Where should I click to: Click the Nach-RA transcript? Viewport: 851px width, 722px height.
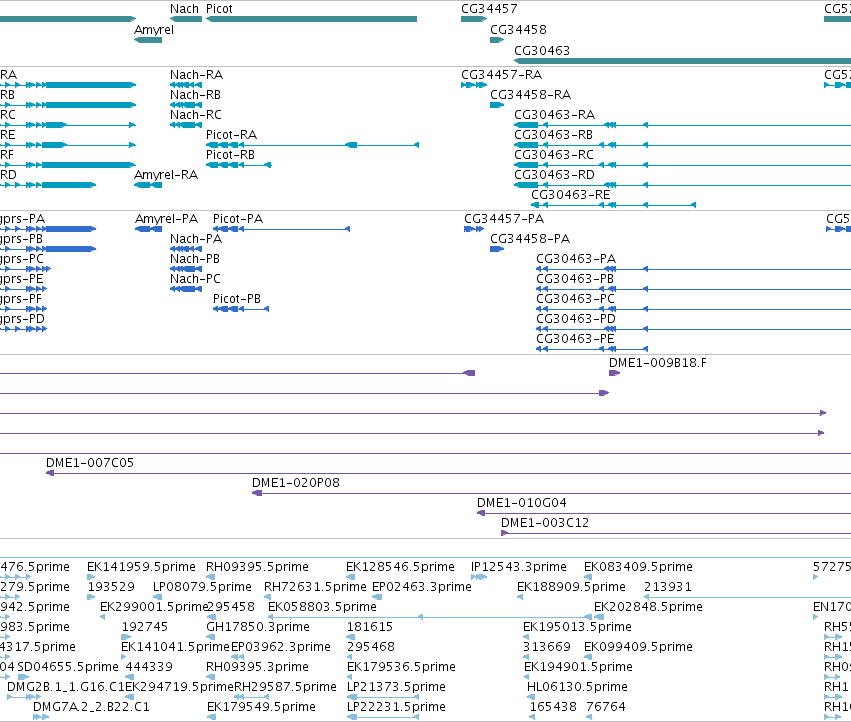(186, 85)
